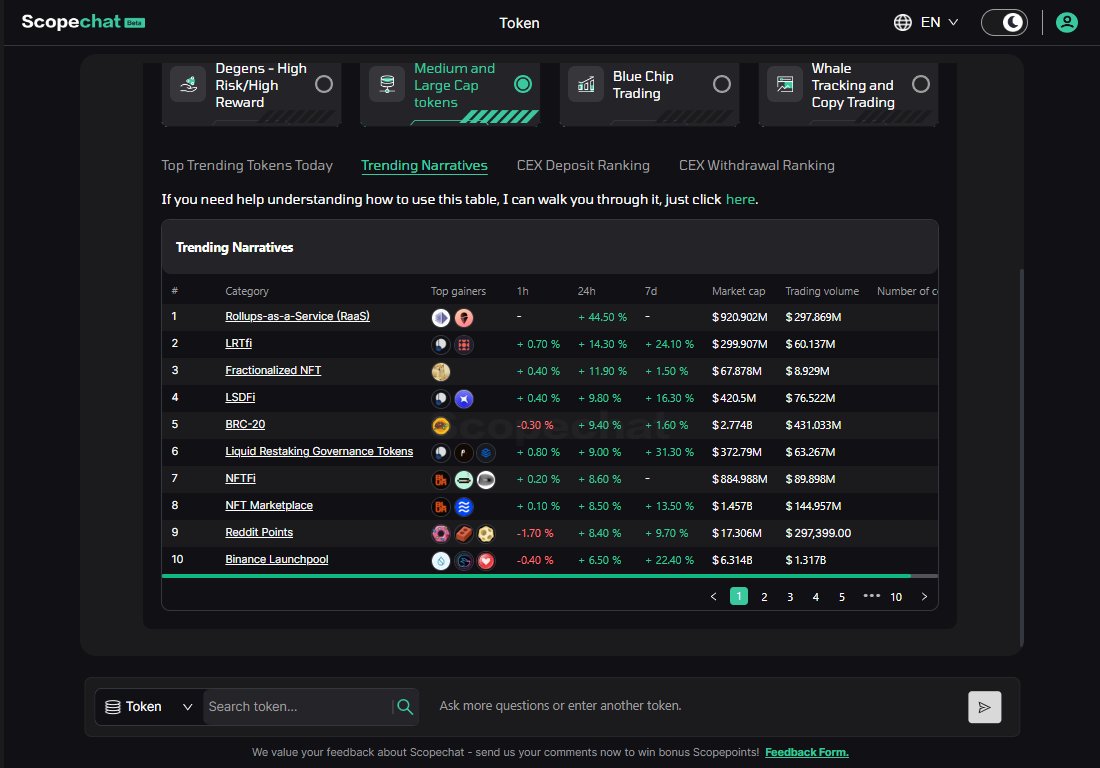1100x768 pixels.
Task: Open Reddit Points category link
Action: coord(259,532)
